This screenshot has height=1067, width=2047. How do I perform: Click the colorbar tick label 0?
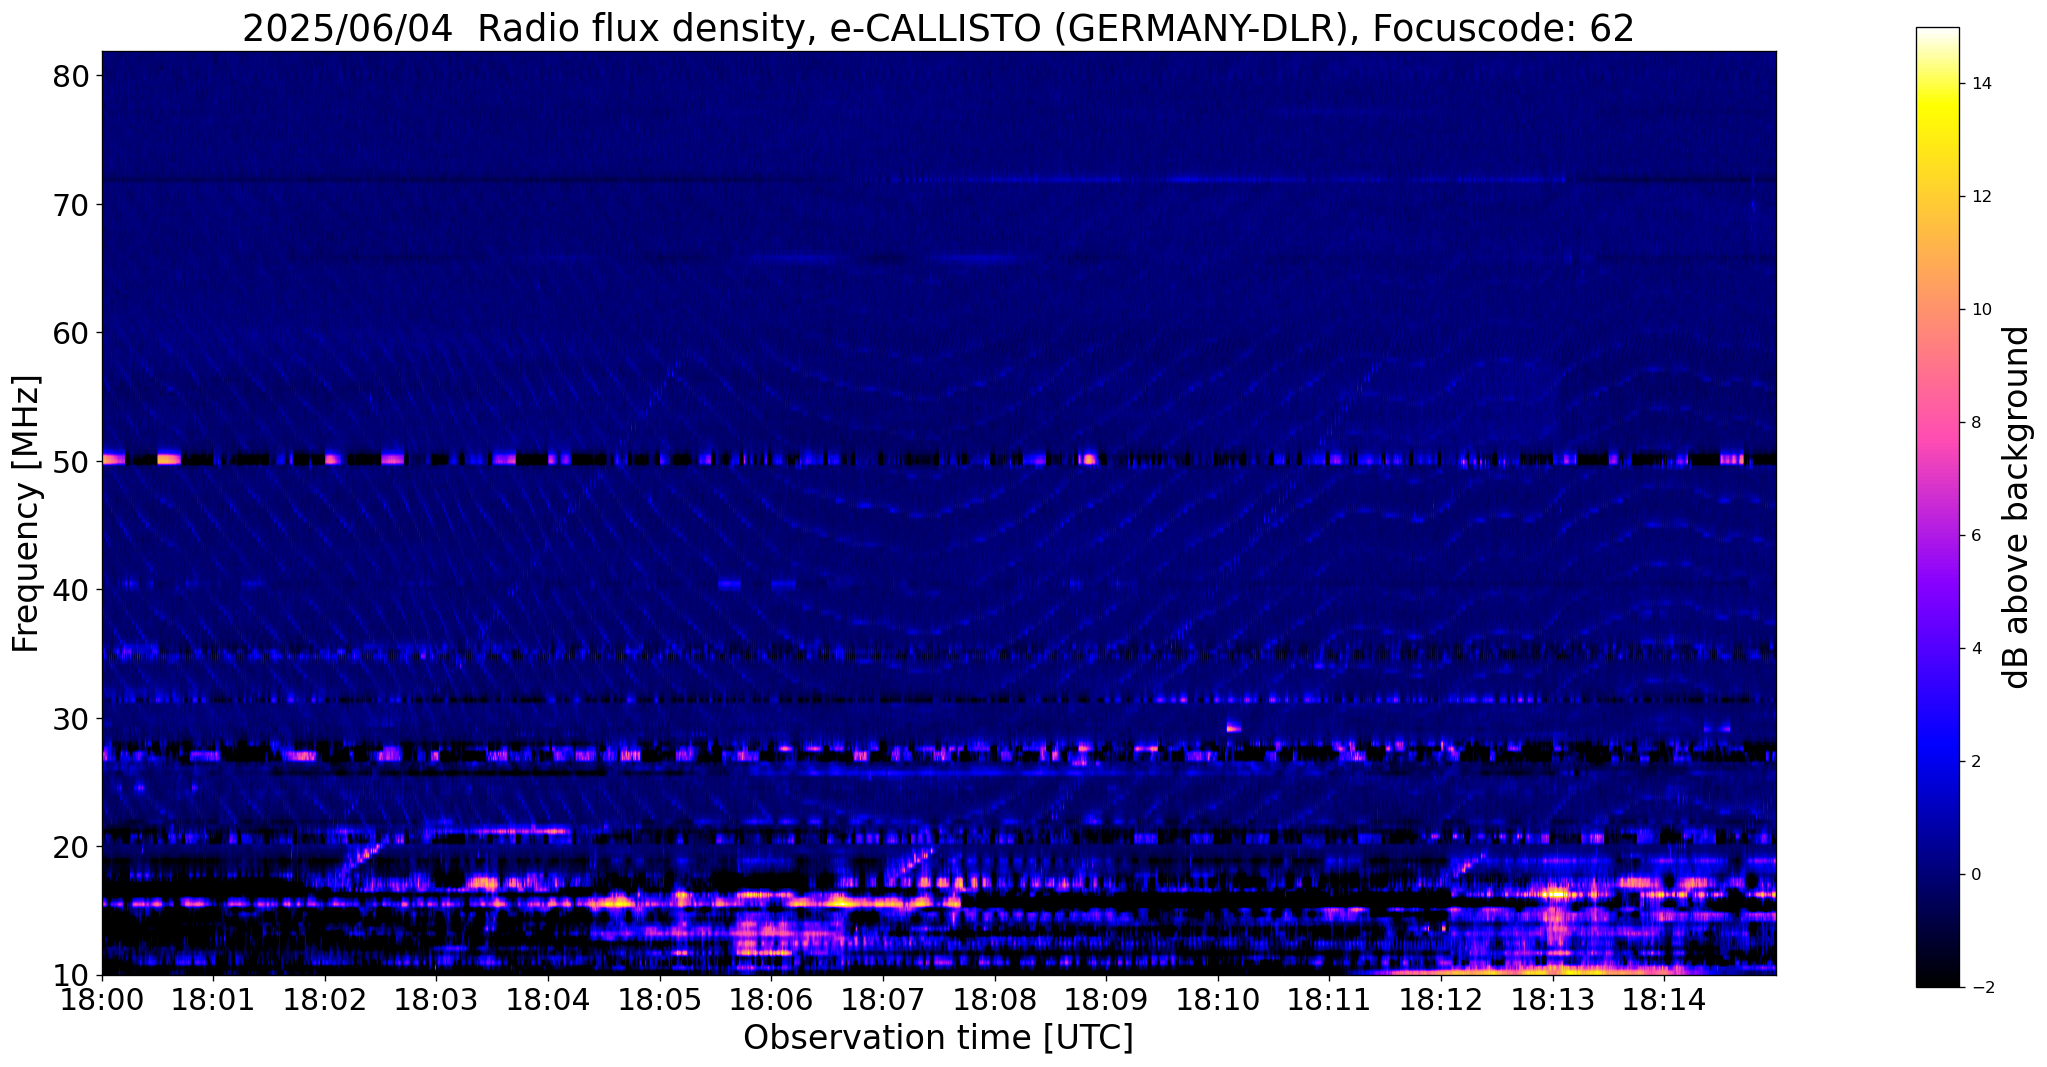click(x=1975, y=875)
